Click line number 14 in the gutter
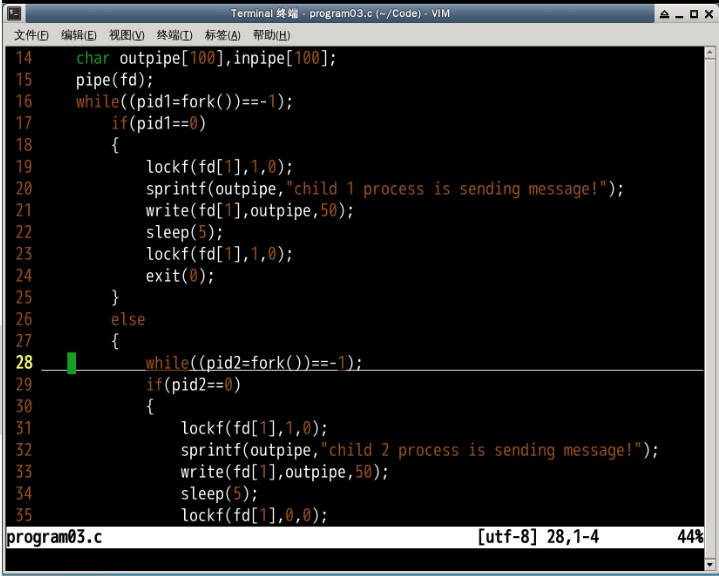This screenshot has height=576, width=719. click(x=23, y=58)
